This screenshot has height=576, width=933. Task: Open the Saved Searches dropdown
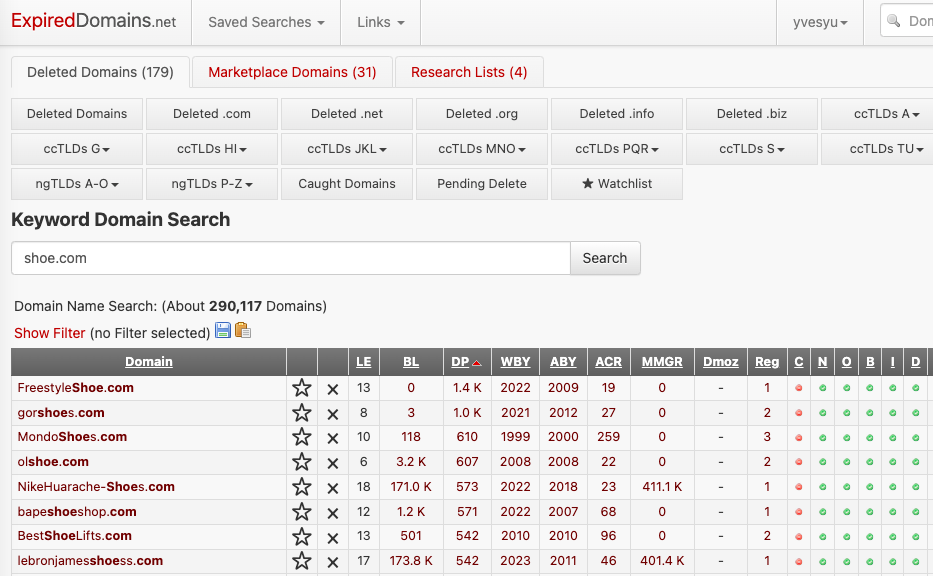[x=266, y=22]
